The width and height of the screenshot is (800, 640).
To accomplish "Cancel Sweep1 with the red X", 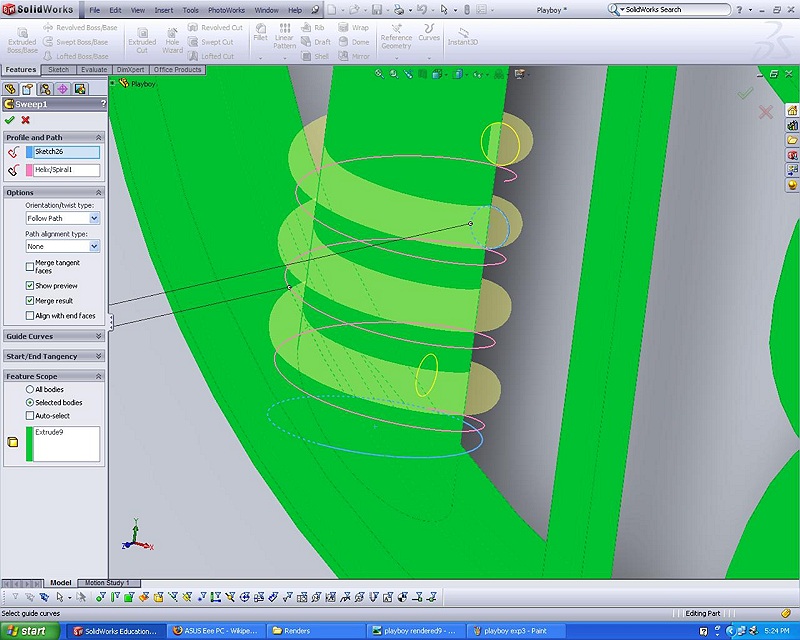I will click(x=26, y=120).
